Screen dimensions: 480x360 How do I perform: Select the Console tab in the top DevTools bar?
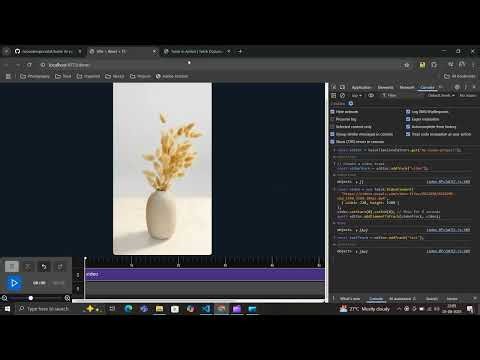[x=427, y=87]
